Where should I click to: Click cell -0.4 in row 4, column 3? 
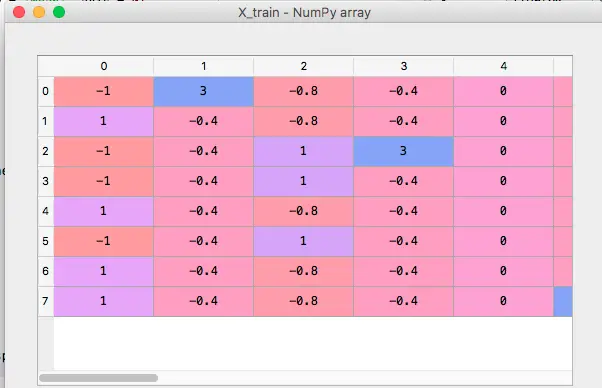pos(404,211)
